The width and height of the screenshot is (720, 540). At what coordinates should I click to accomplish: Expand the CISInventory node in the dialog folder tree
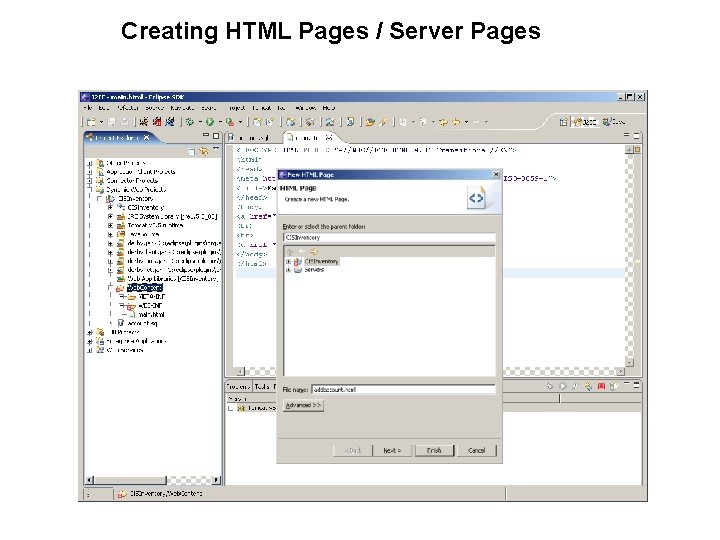point(288,261)
